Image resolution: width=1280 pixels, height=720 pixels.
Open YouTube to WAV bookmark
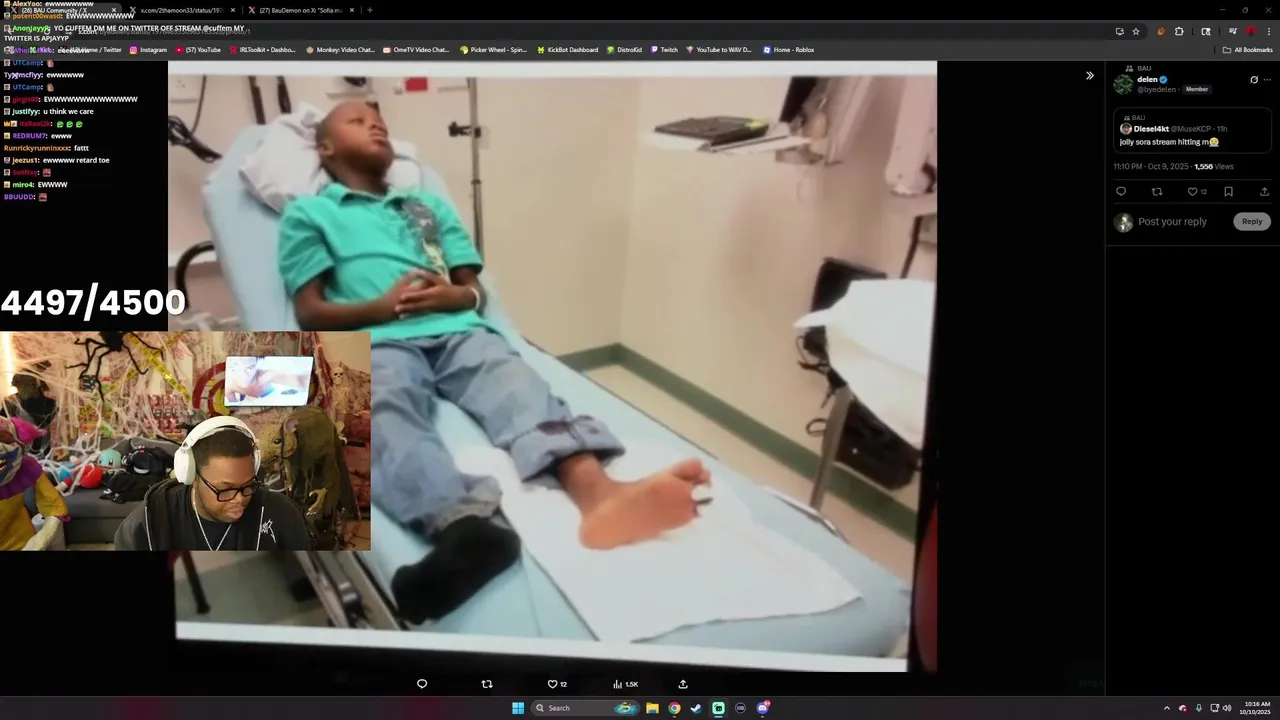point(719,50)
